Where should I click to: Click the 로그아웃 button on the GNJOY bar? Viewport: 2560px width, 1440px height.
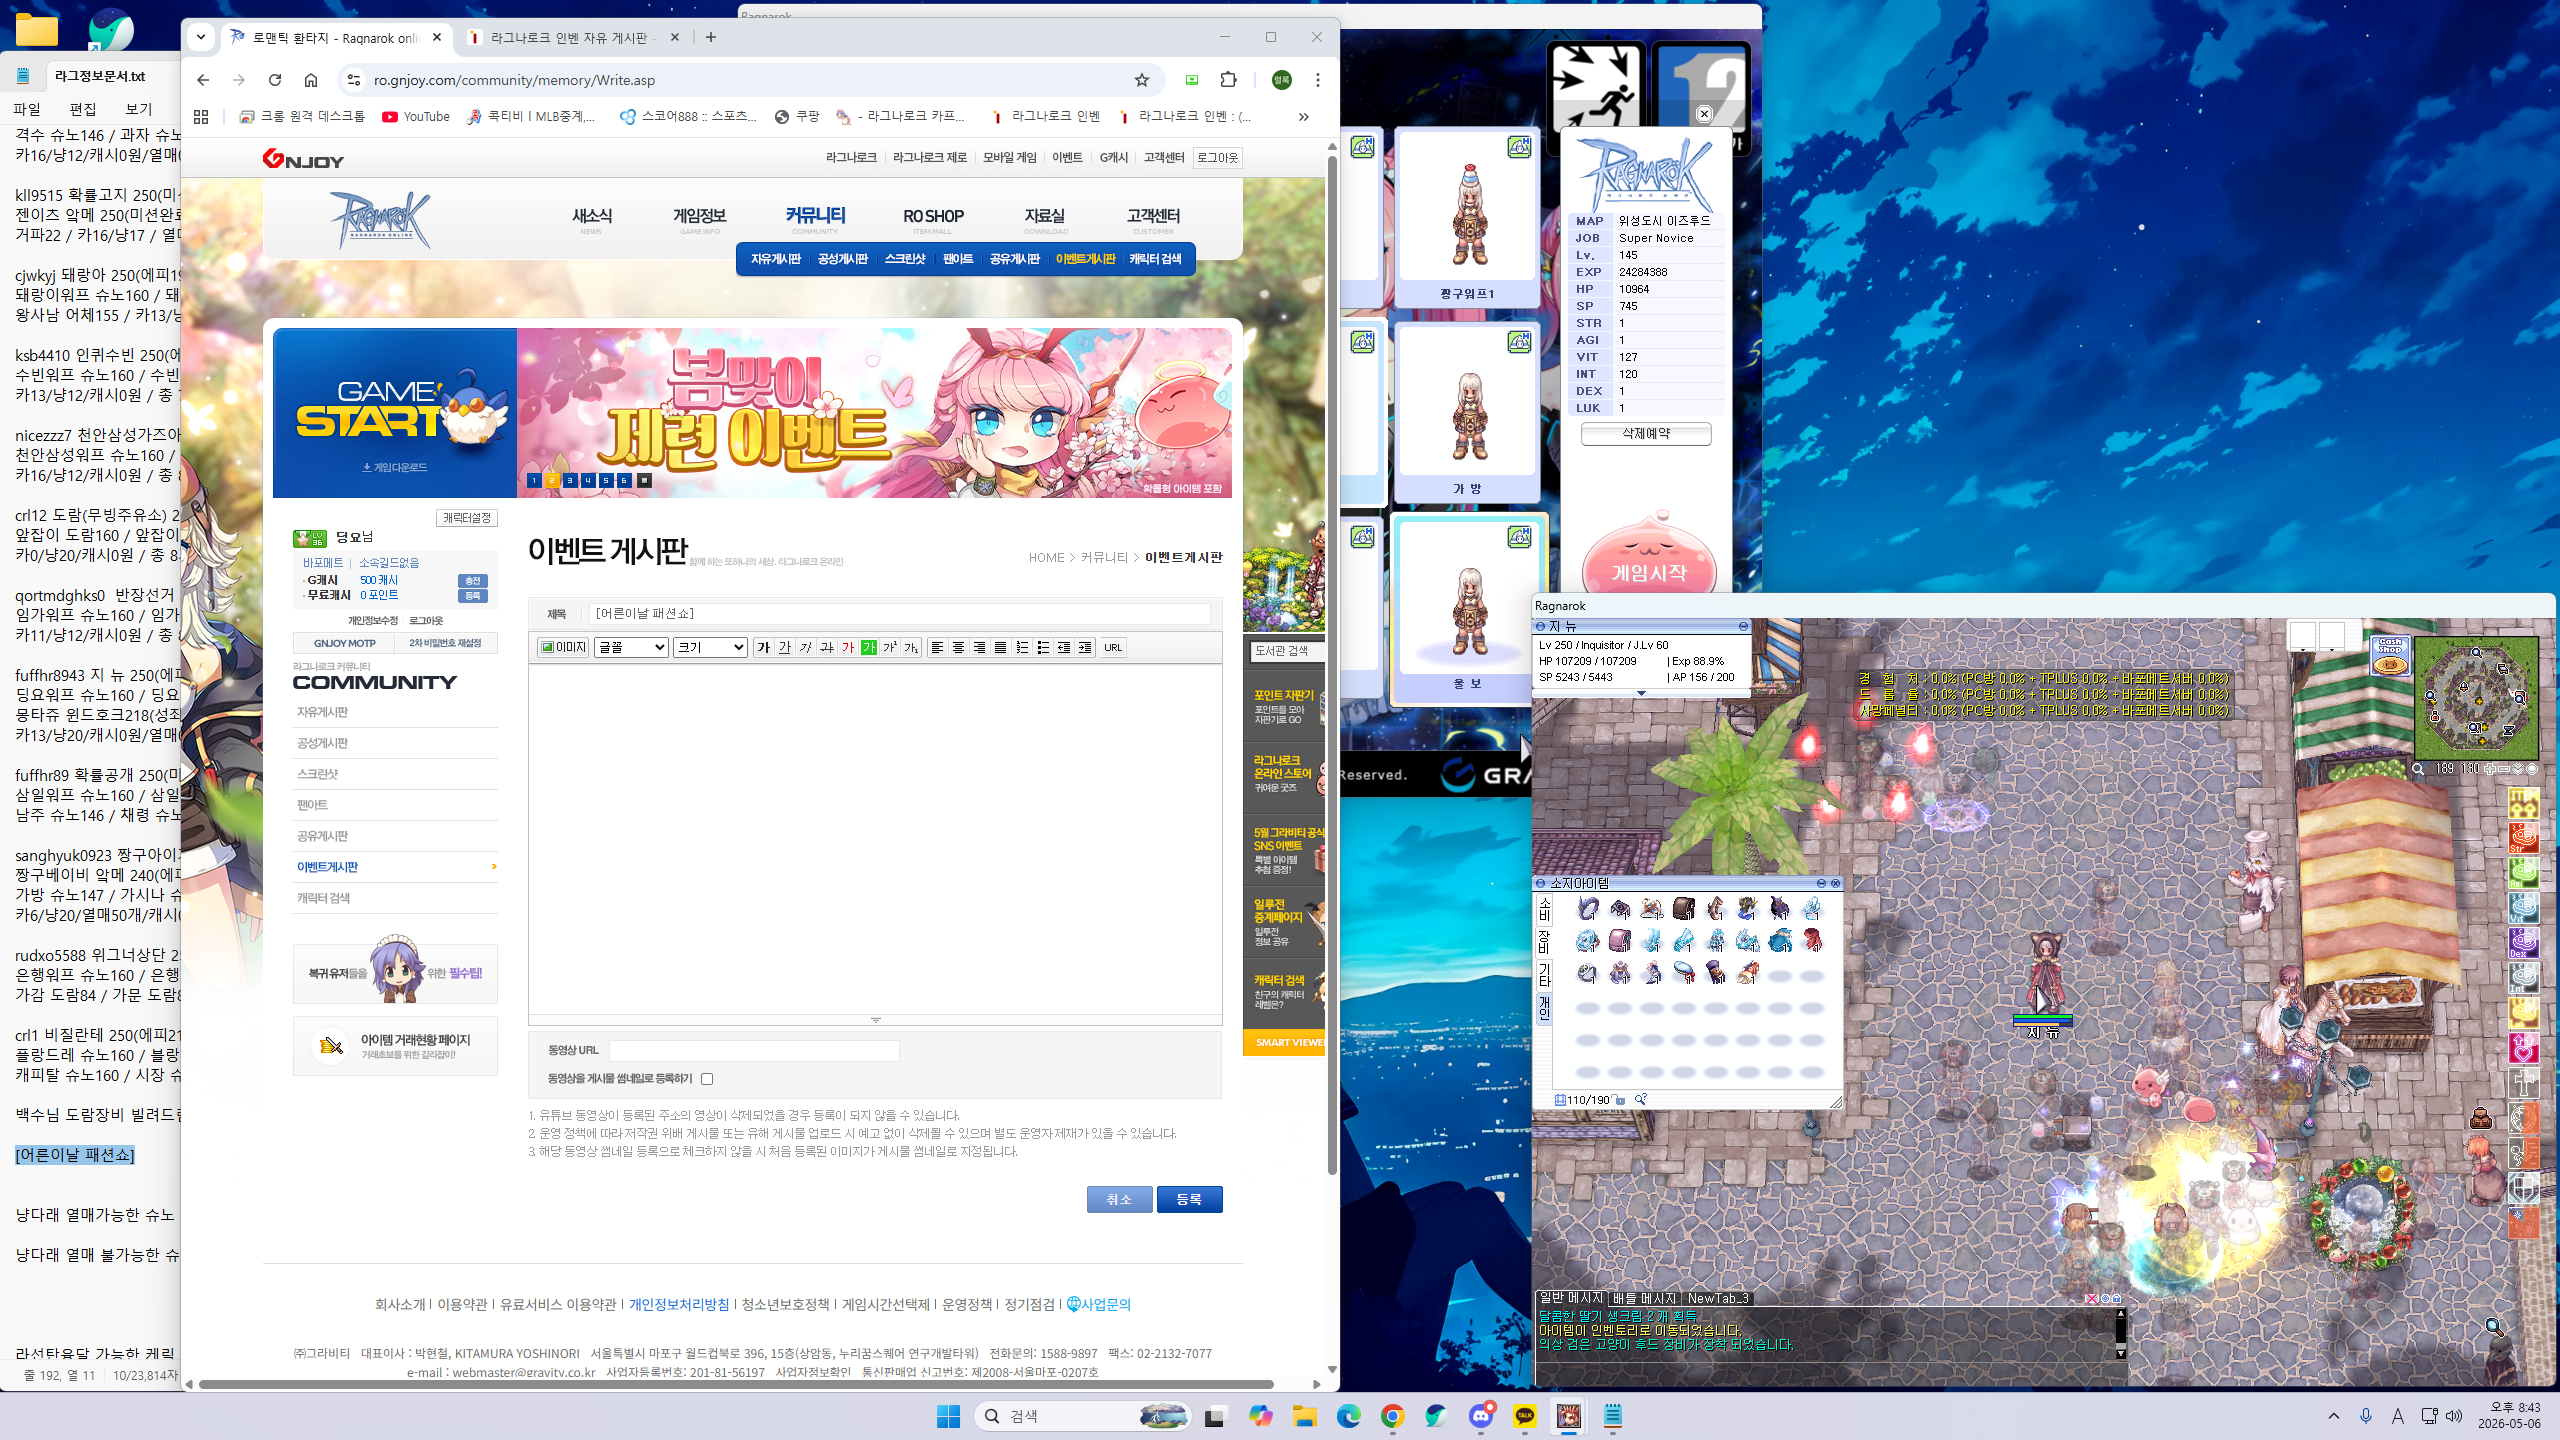coord(1217,158)
